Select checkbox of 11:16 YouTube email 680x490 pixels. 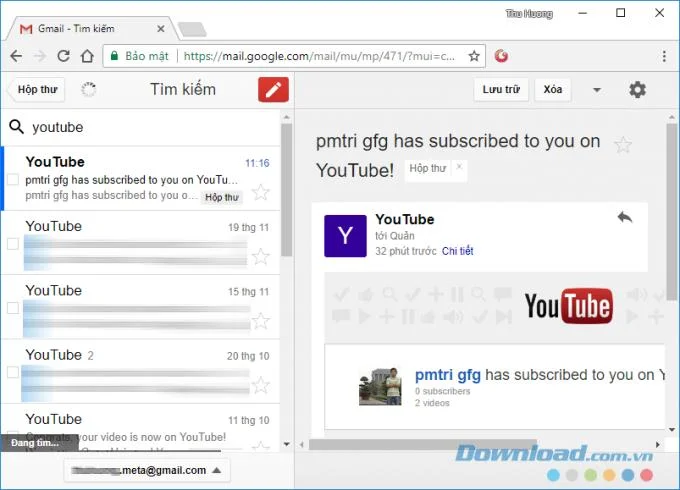click(13, 180)
